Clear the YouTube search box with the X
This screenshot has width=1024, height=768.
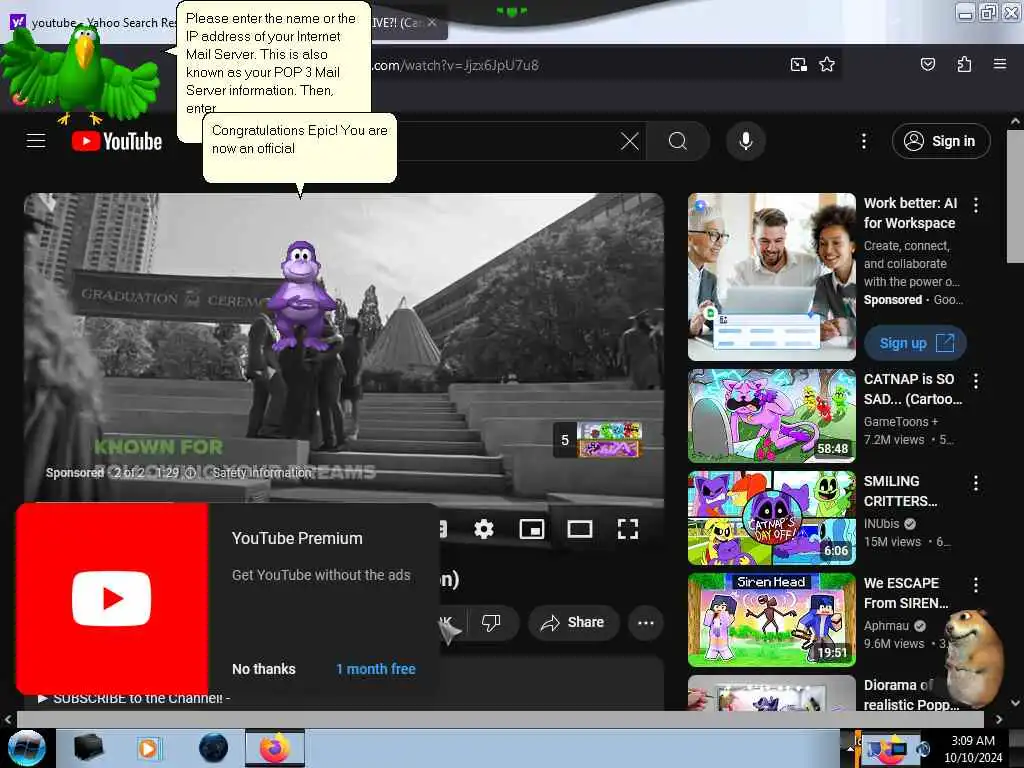coord(630,141)
